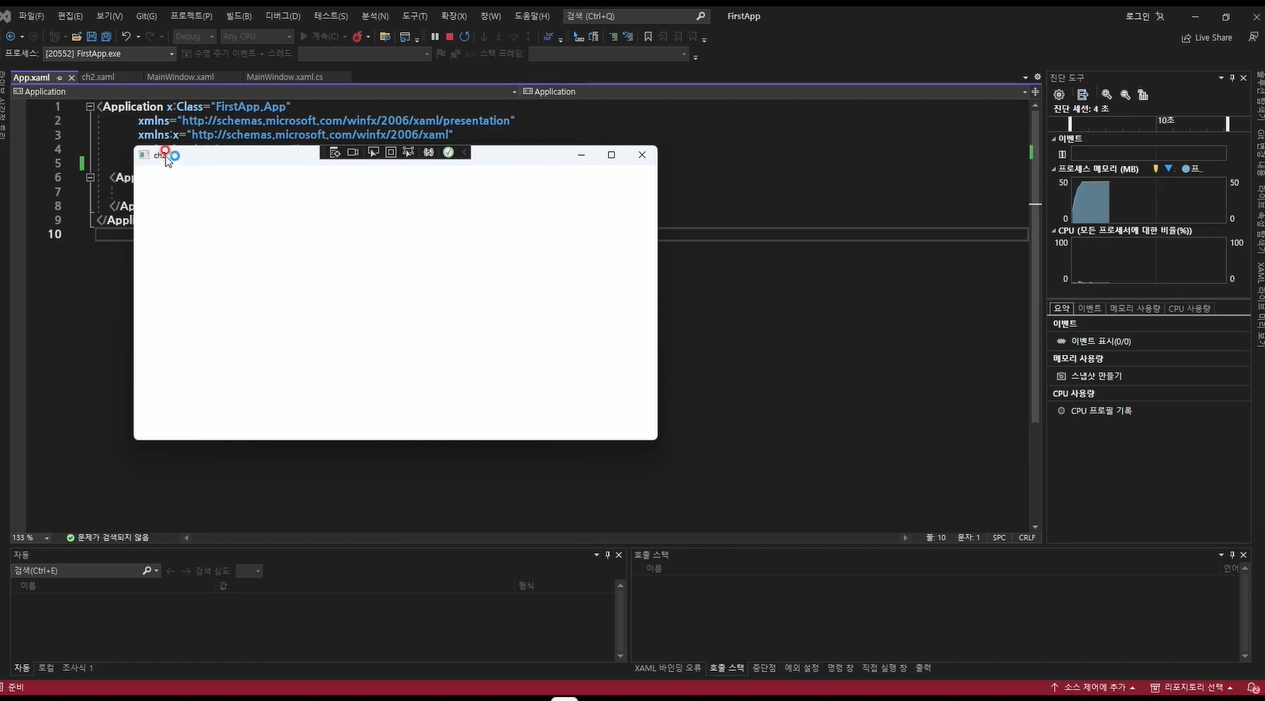The image size is (1265, 701).
Task: Click the zoom-in magnifier in Diagnostic Tools
Action: pyautogui.click(x=1105, y=94)
